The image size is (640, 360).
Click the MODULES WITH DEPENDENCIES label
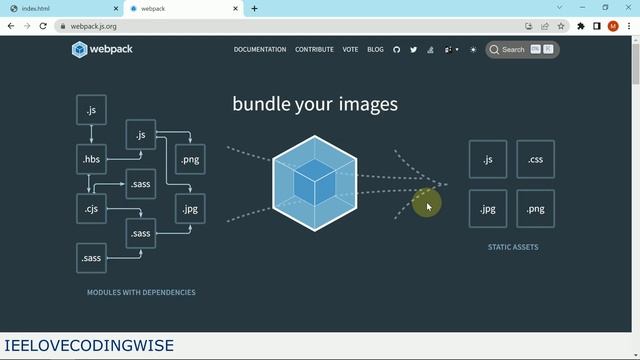[x=141, y=292]
